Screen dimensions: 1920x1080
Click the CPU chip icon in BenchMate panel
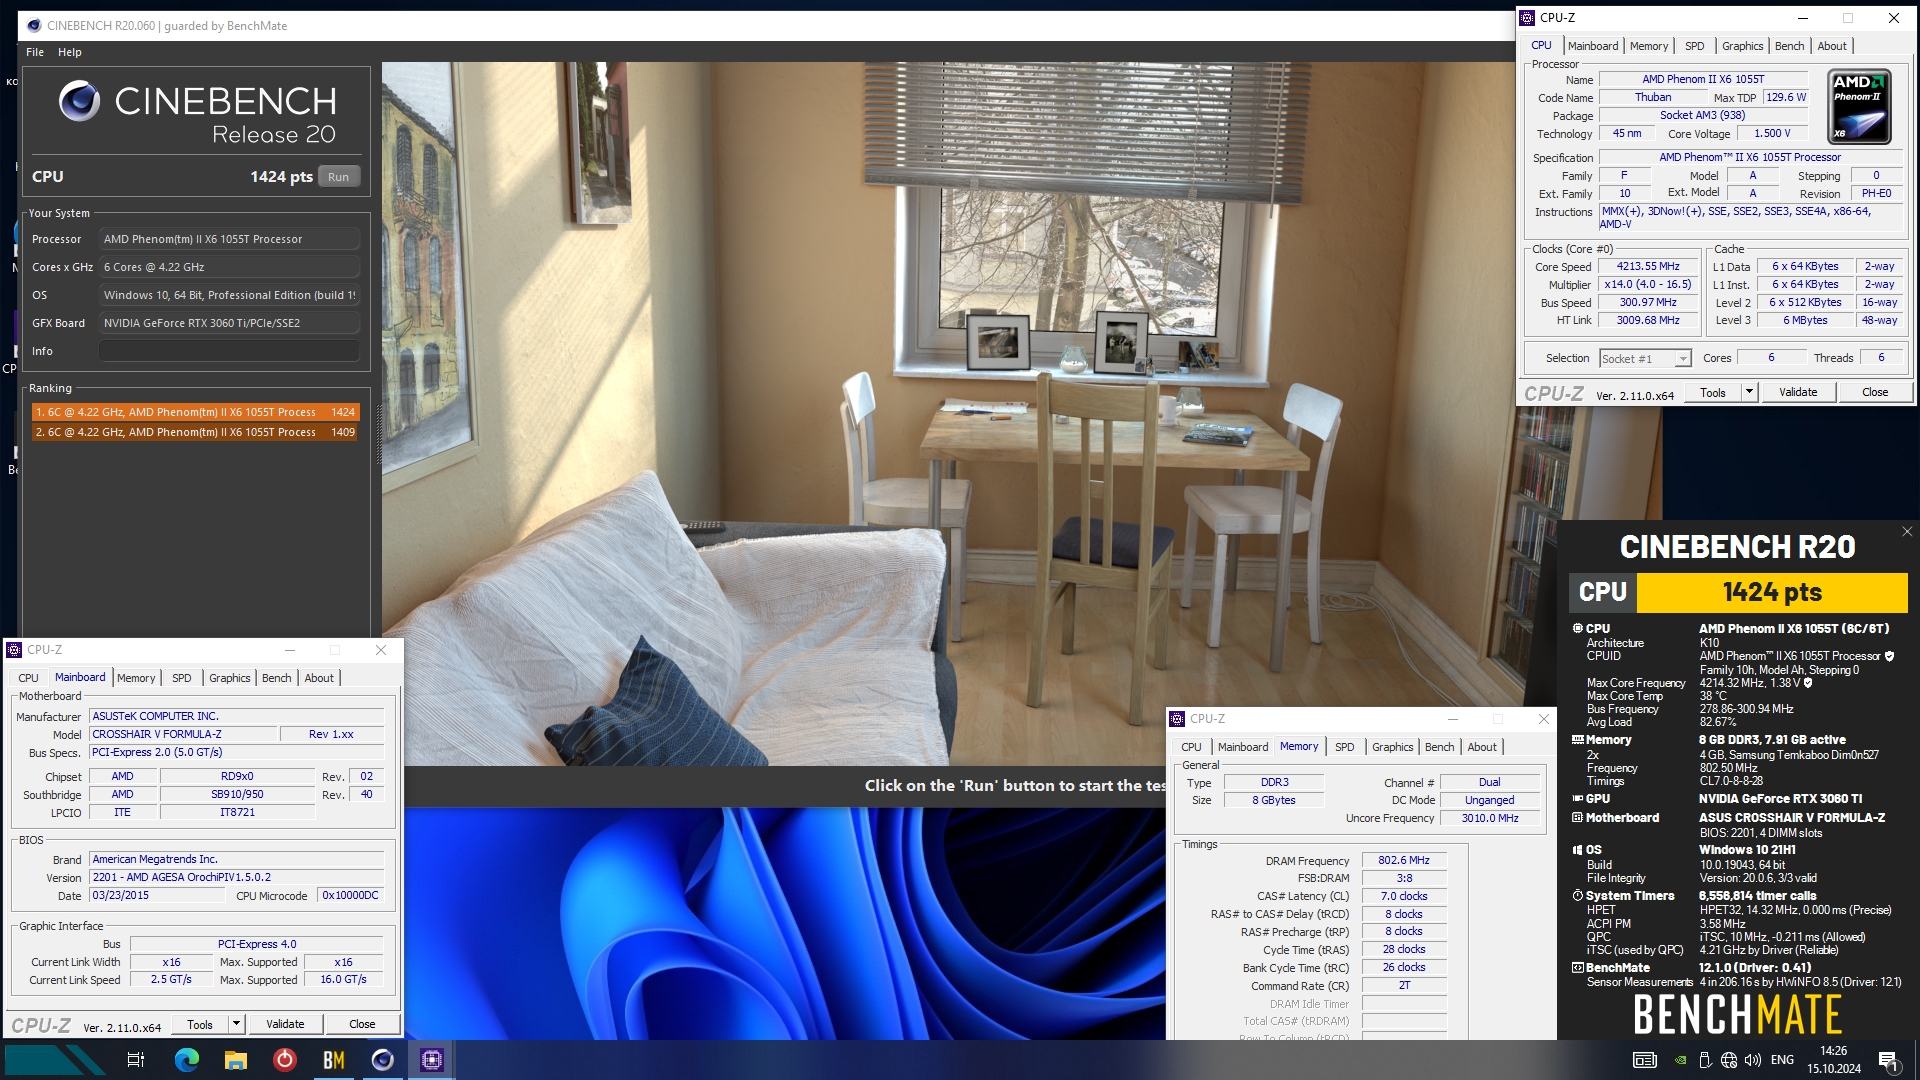click(1578, 629)
